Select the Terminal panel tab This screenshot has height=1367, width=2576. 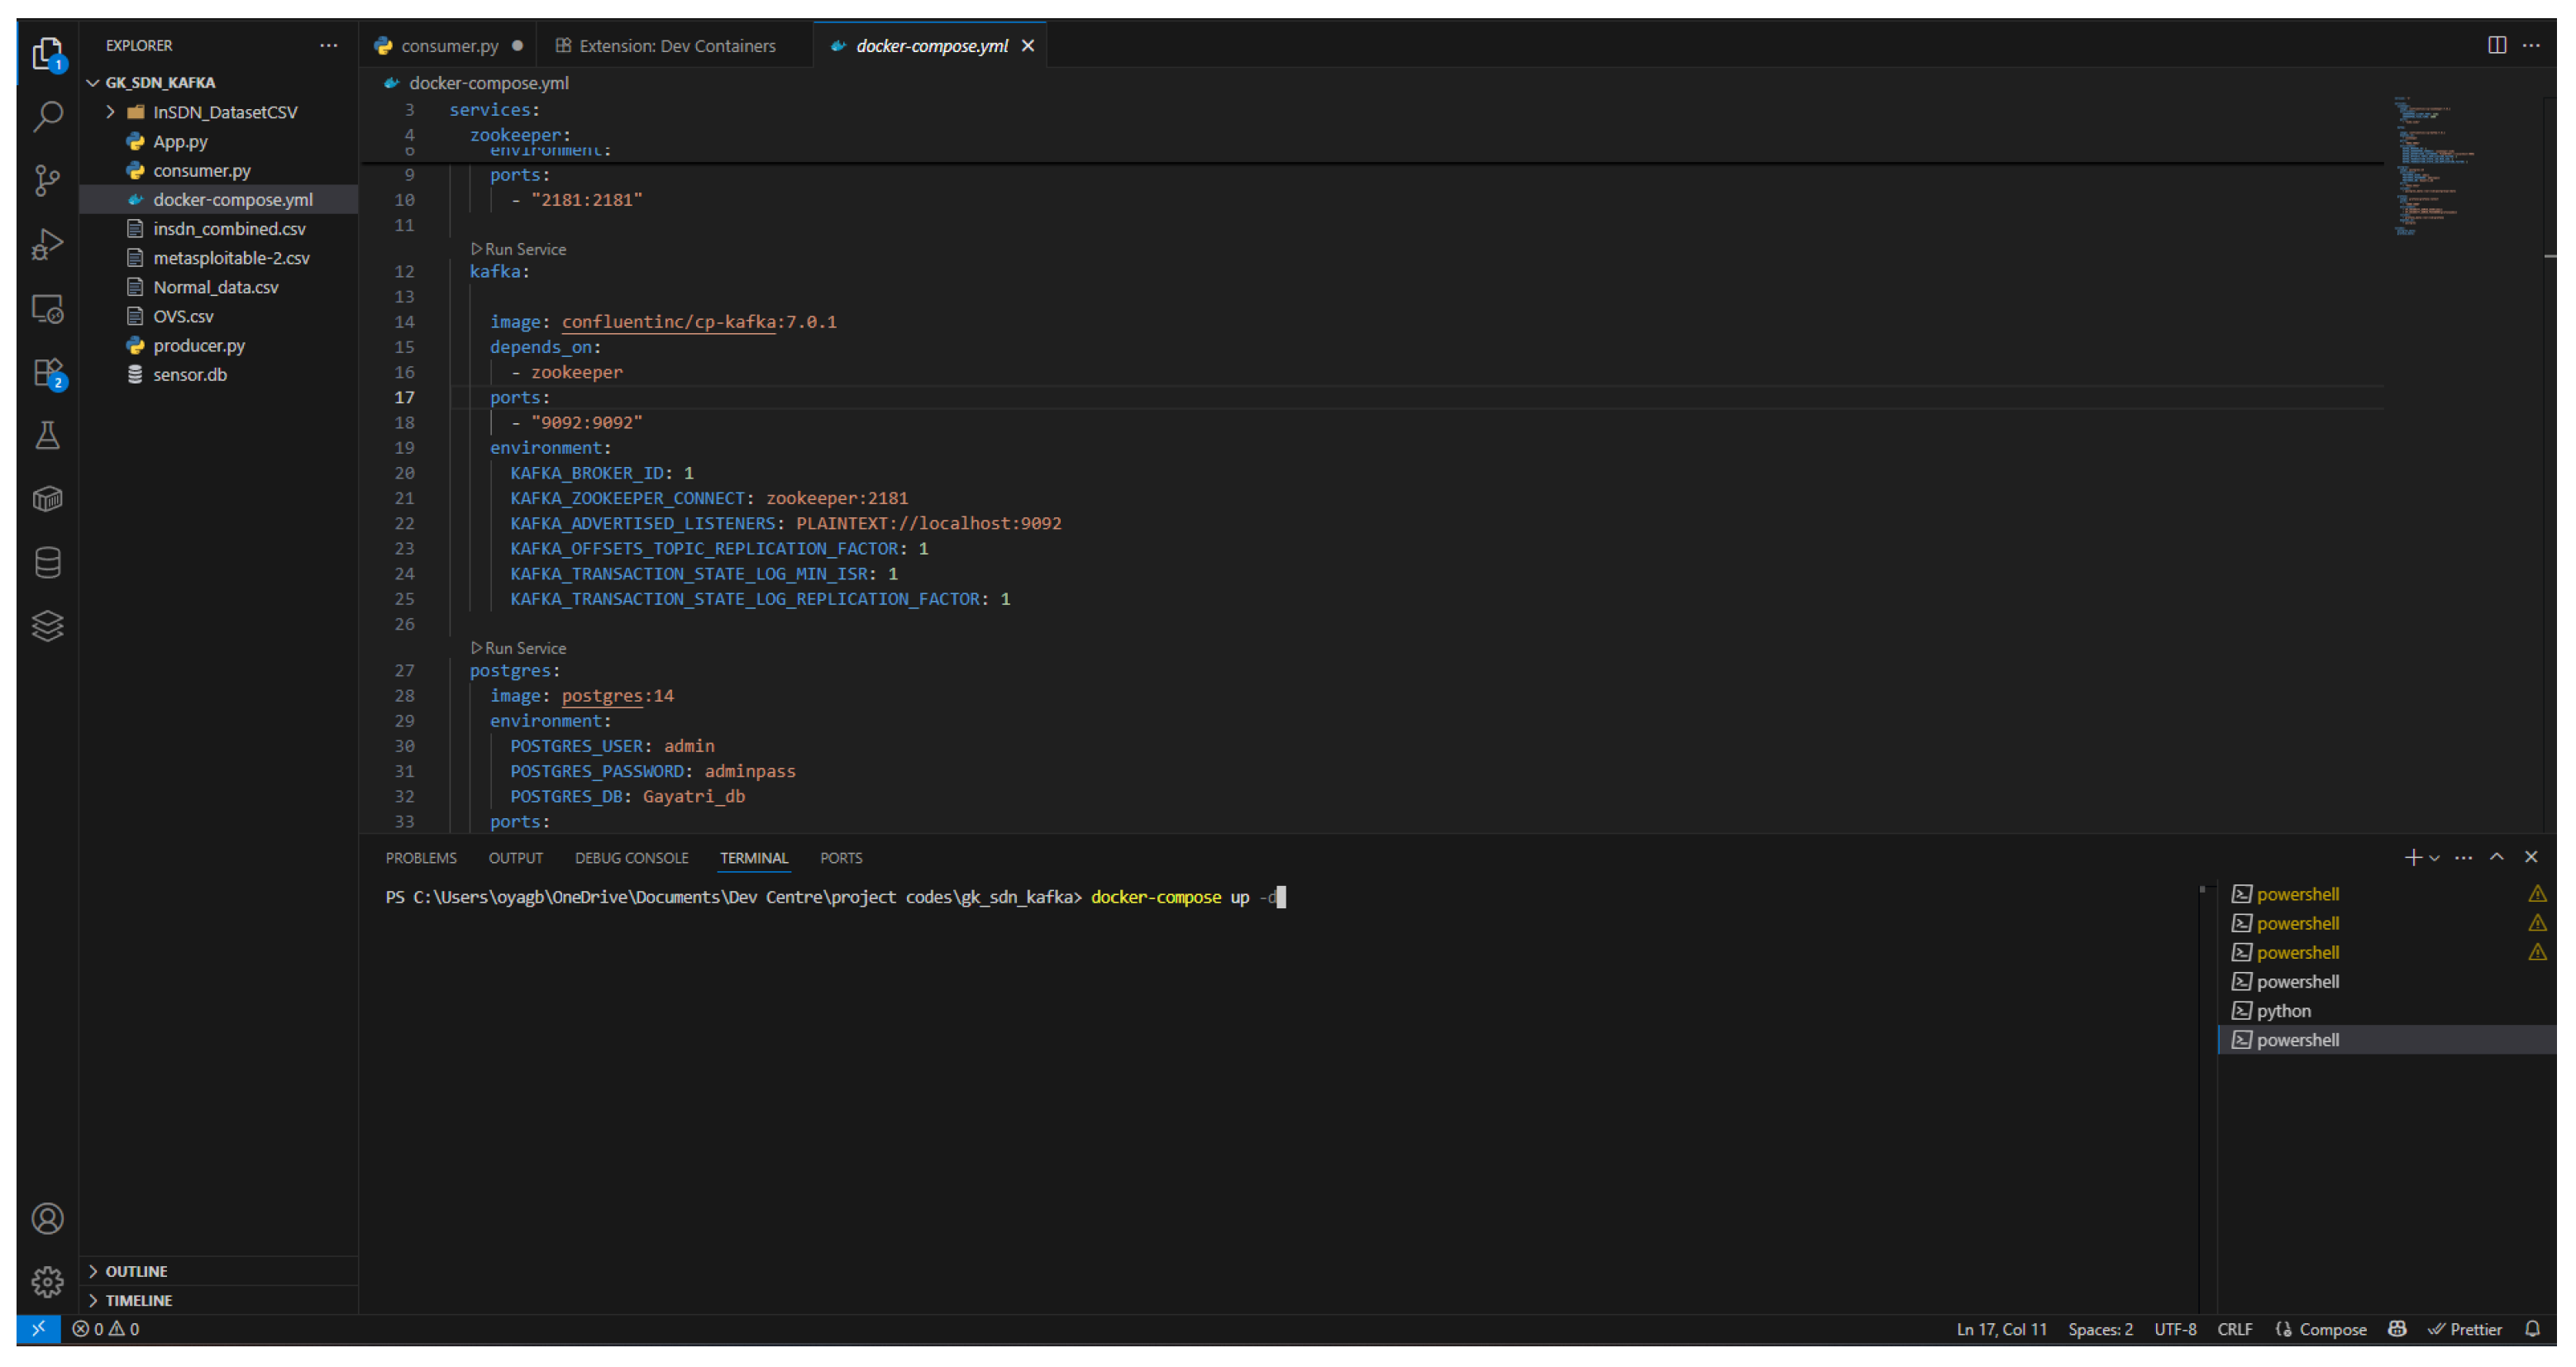click(x=754, y=858)
